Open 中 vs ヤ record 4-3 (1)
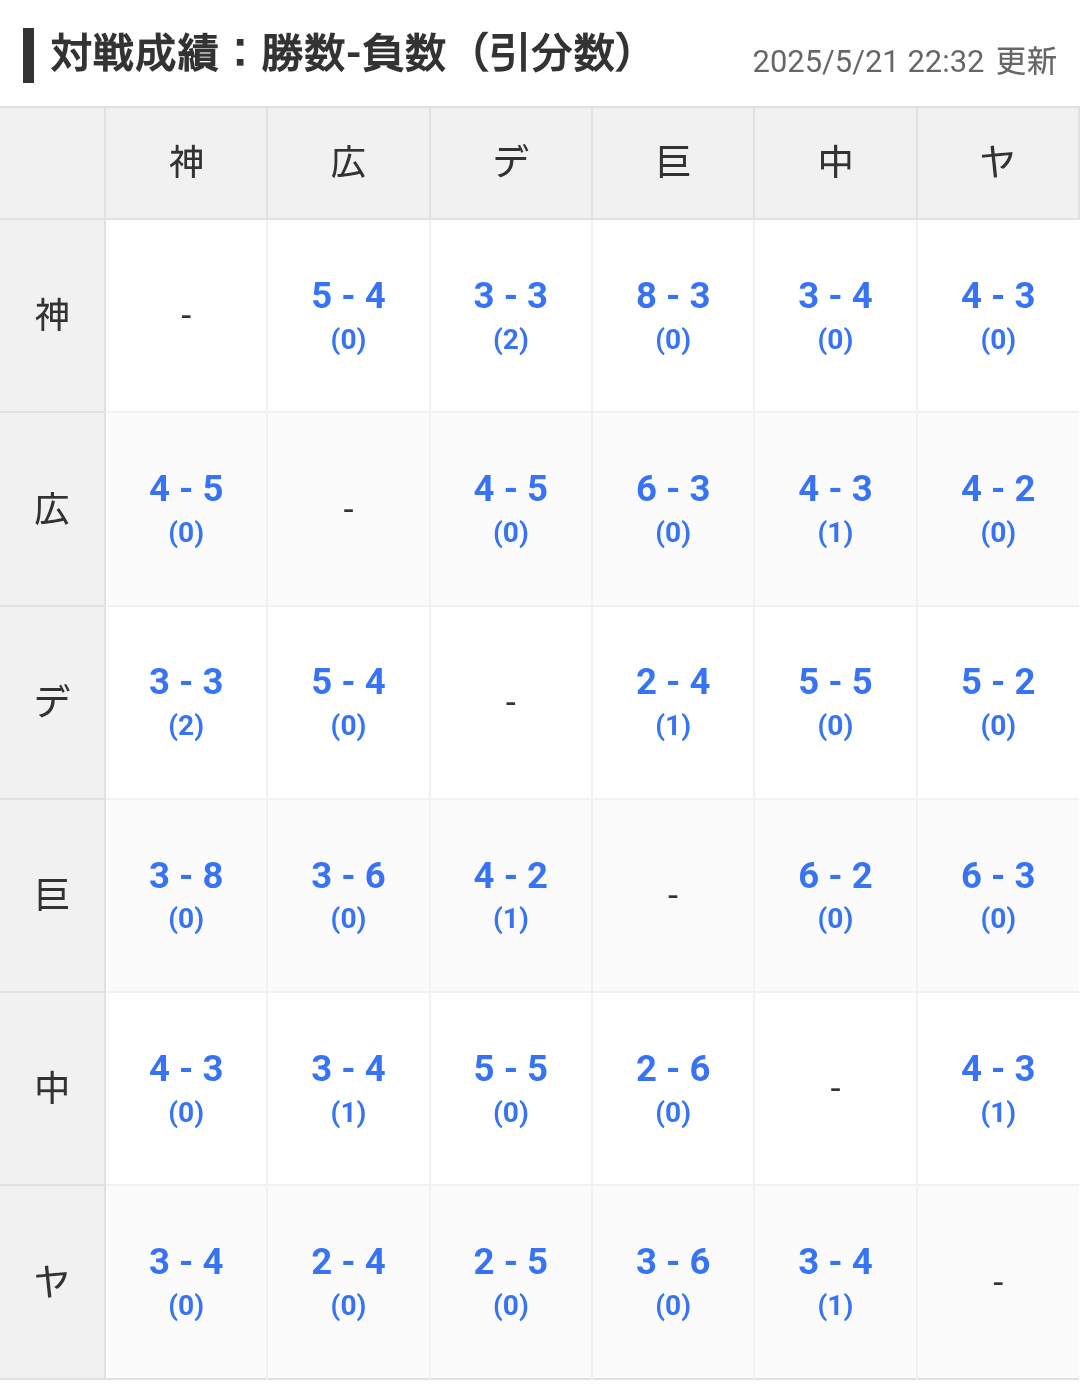 pyautogui.click(x=998, y=1088)
